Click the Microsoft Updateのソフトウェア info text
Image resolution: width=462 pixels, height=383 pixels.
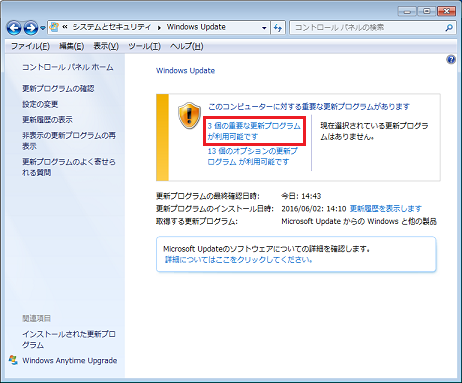pyautogui.click(x=267, y=249)
